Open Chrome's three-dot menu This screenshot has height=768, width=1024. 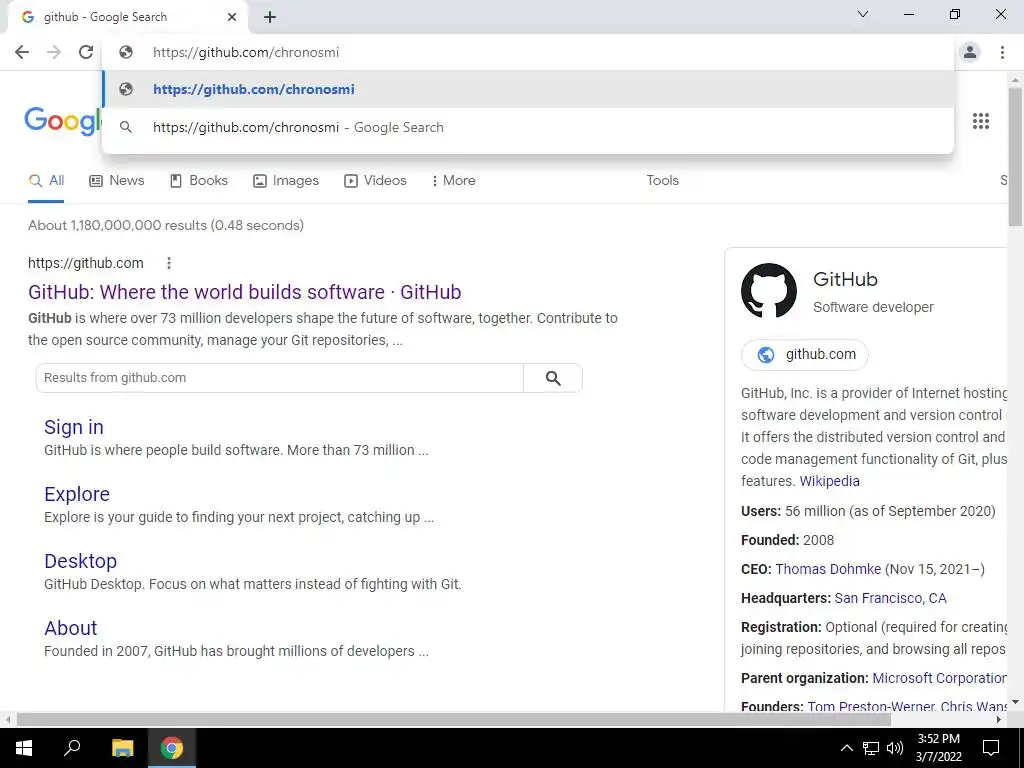[1002, 52]
